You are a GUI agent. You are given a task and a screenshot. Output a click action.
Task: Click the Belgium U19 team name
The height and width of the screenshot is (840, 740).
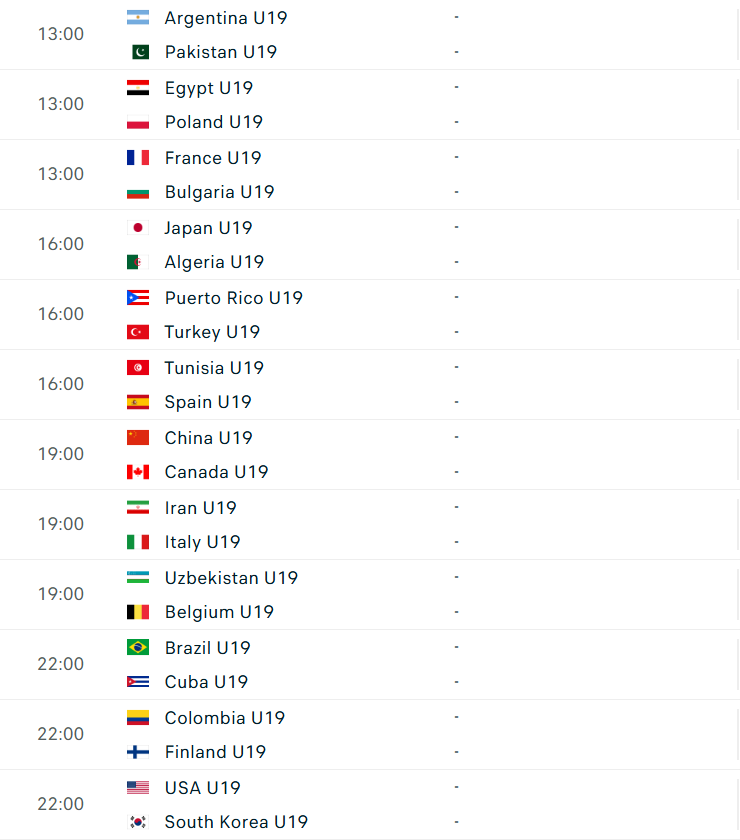tap(219, 612)
